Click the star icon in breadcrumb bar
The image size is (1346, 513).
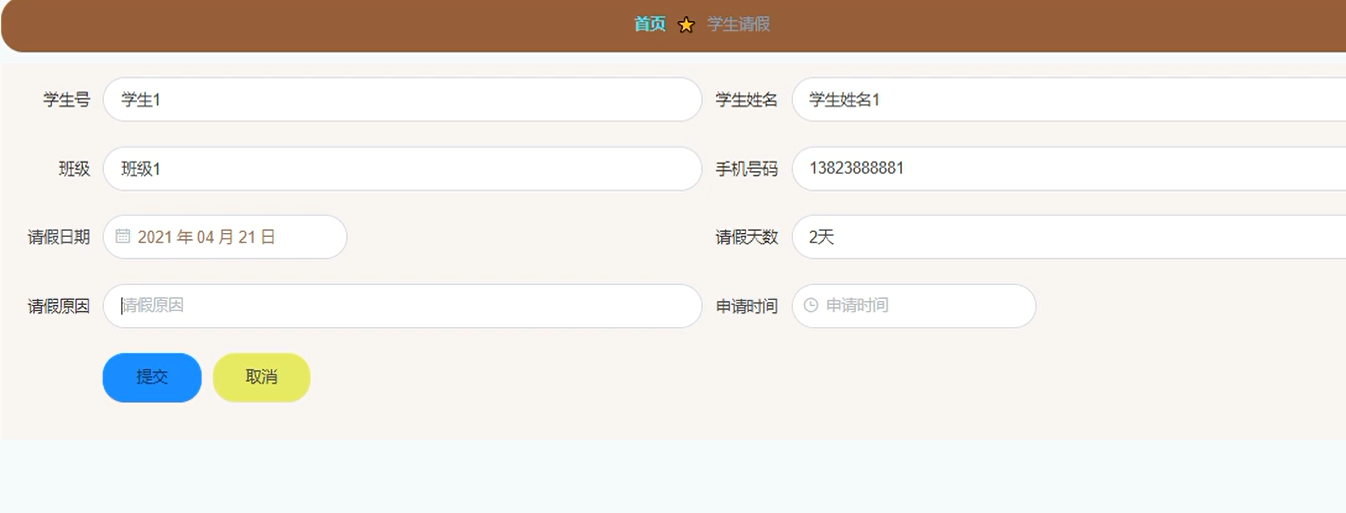(x=686, y=25)
